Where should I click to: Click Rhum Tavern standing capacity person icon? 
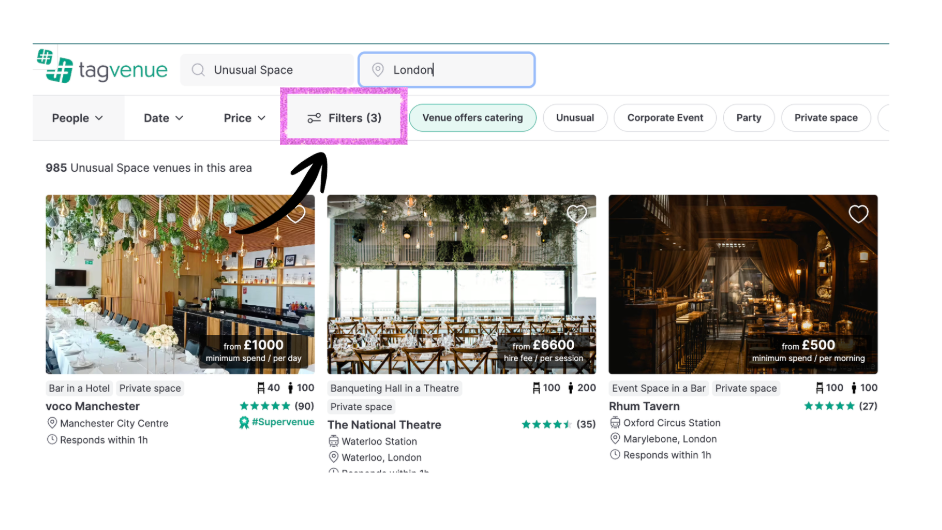[854, 388]
